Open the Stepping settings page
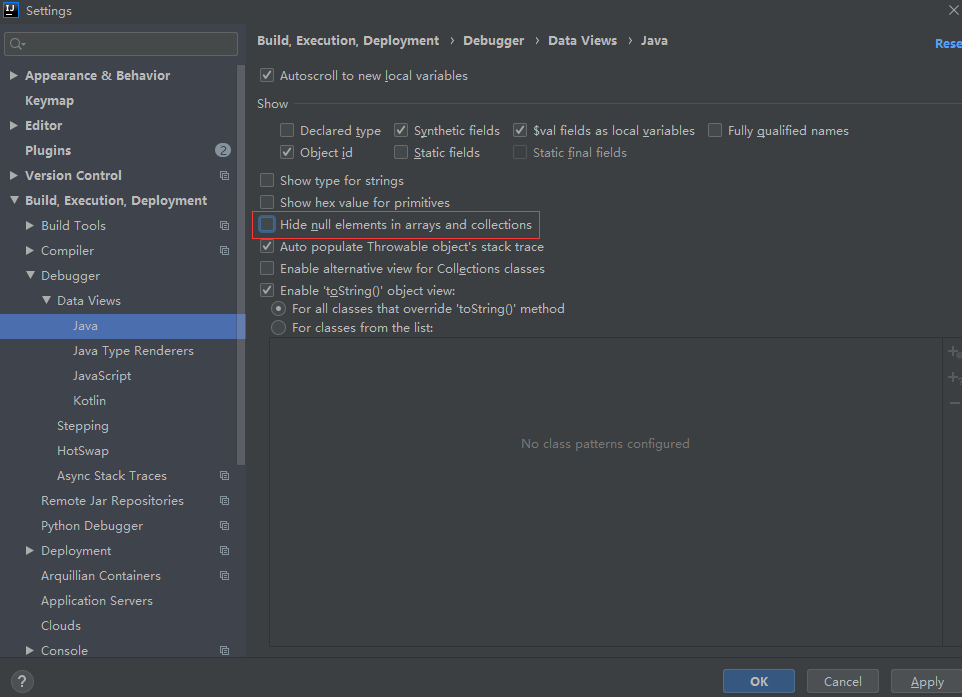 coord(83,426)
